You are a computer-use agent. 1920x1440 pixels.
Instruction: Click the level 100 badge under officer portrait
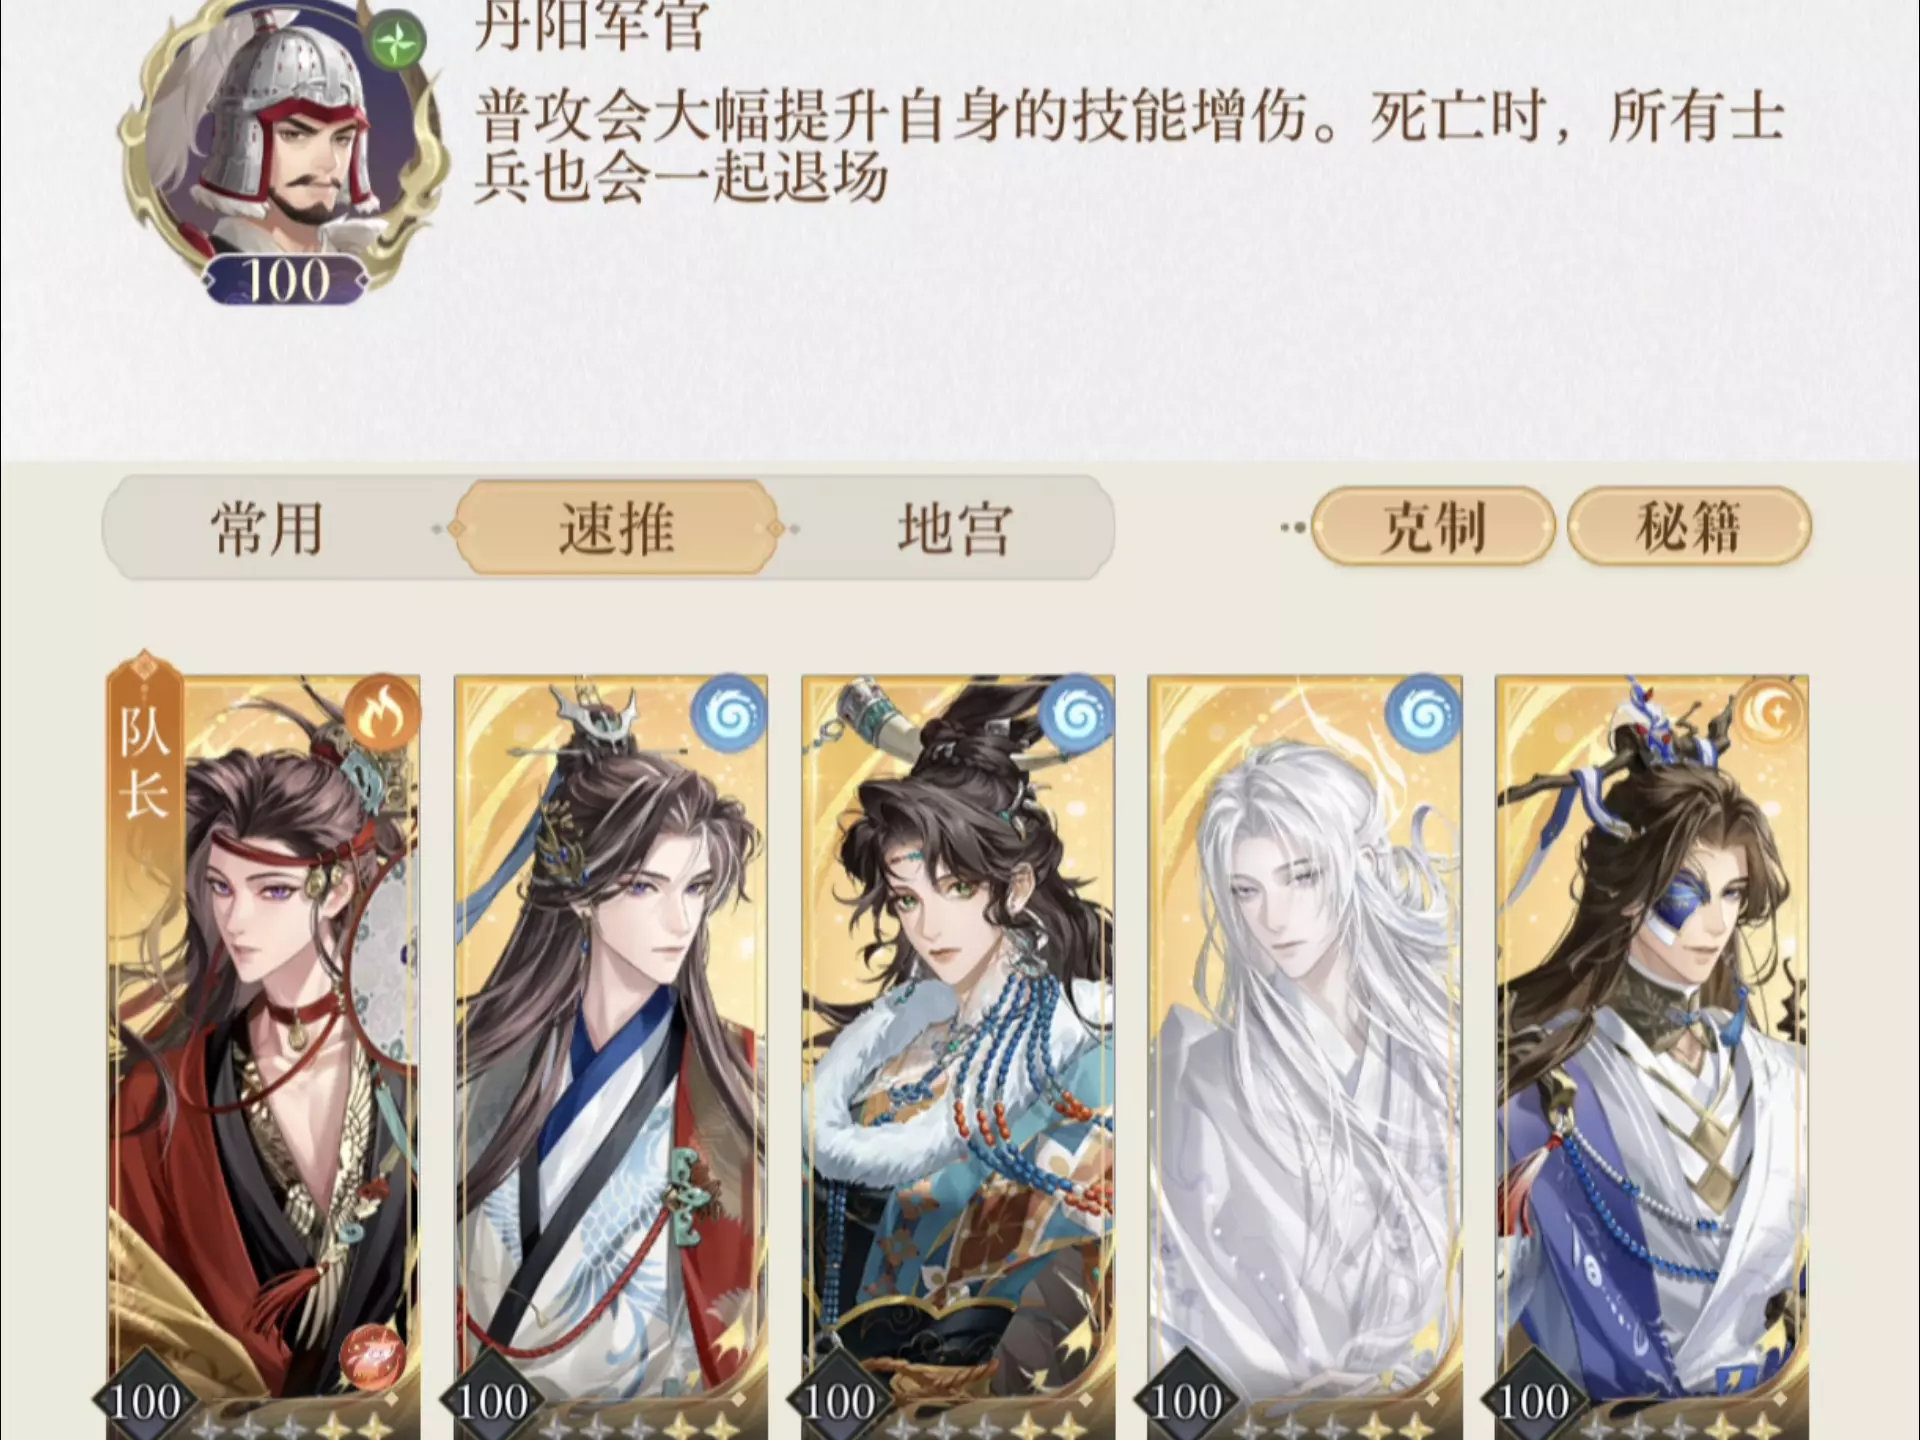coord(286,280)
